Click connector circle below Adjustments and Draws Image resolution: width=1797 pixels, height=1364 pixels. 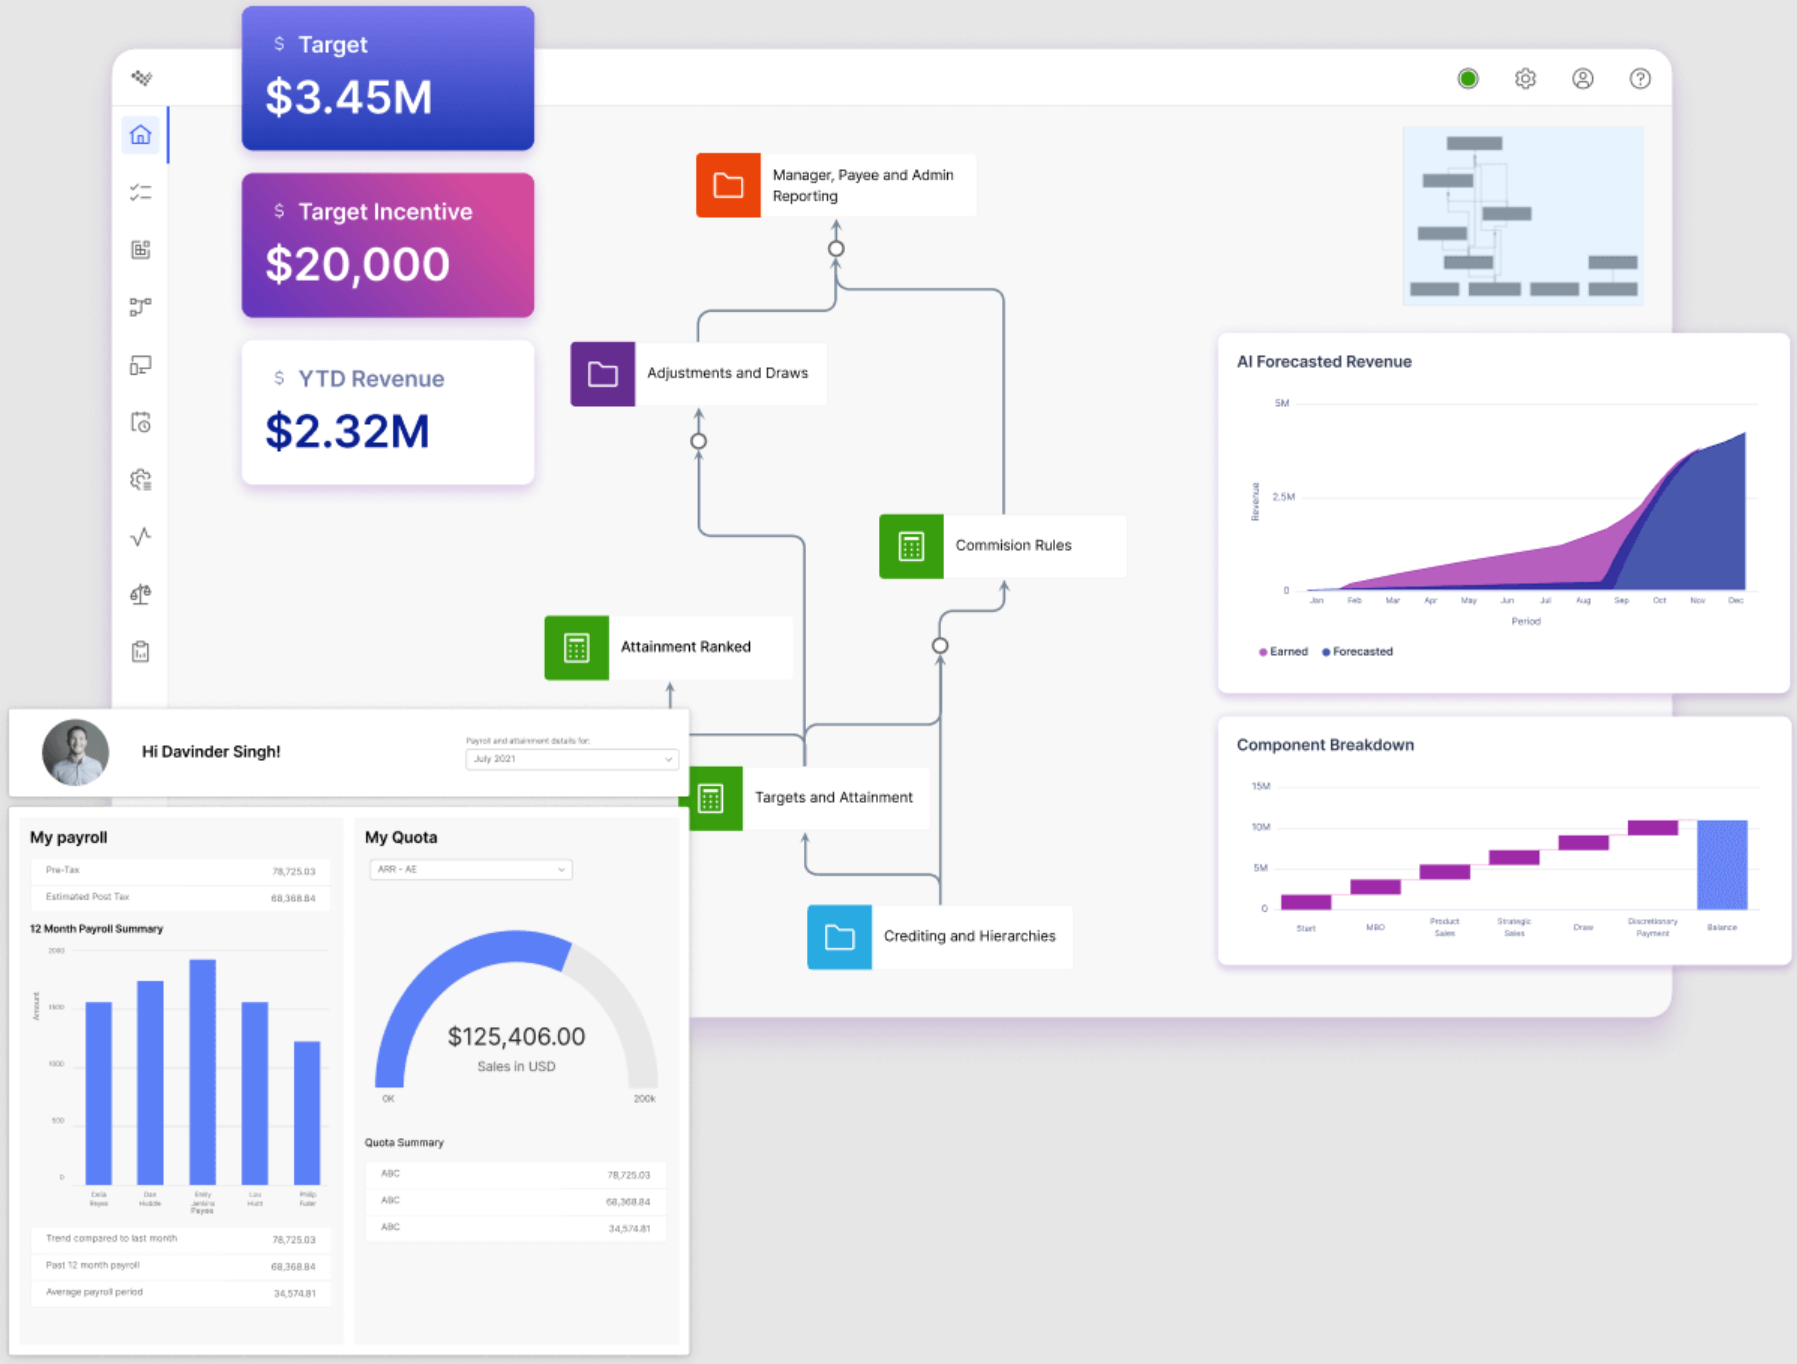pos(699,441)
